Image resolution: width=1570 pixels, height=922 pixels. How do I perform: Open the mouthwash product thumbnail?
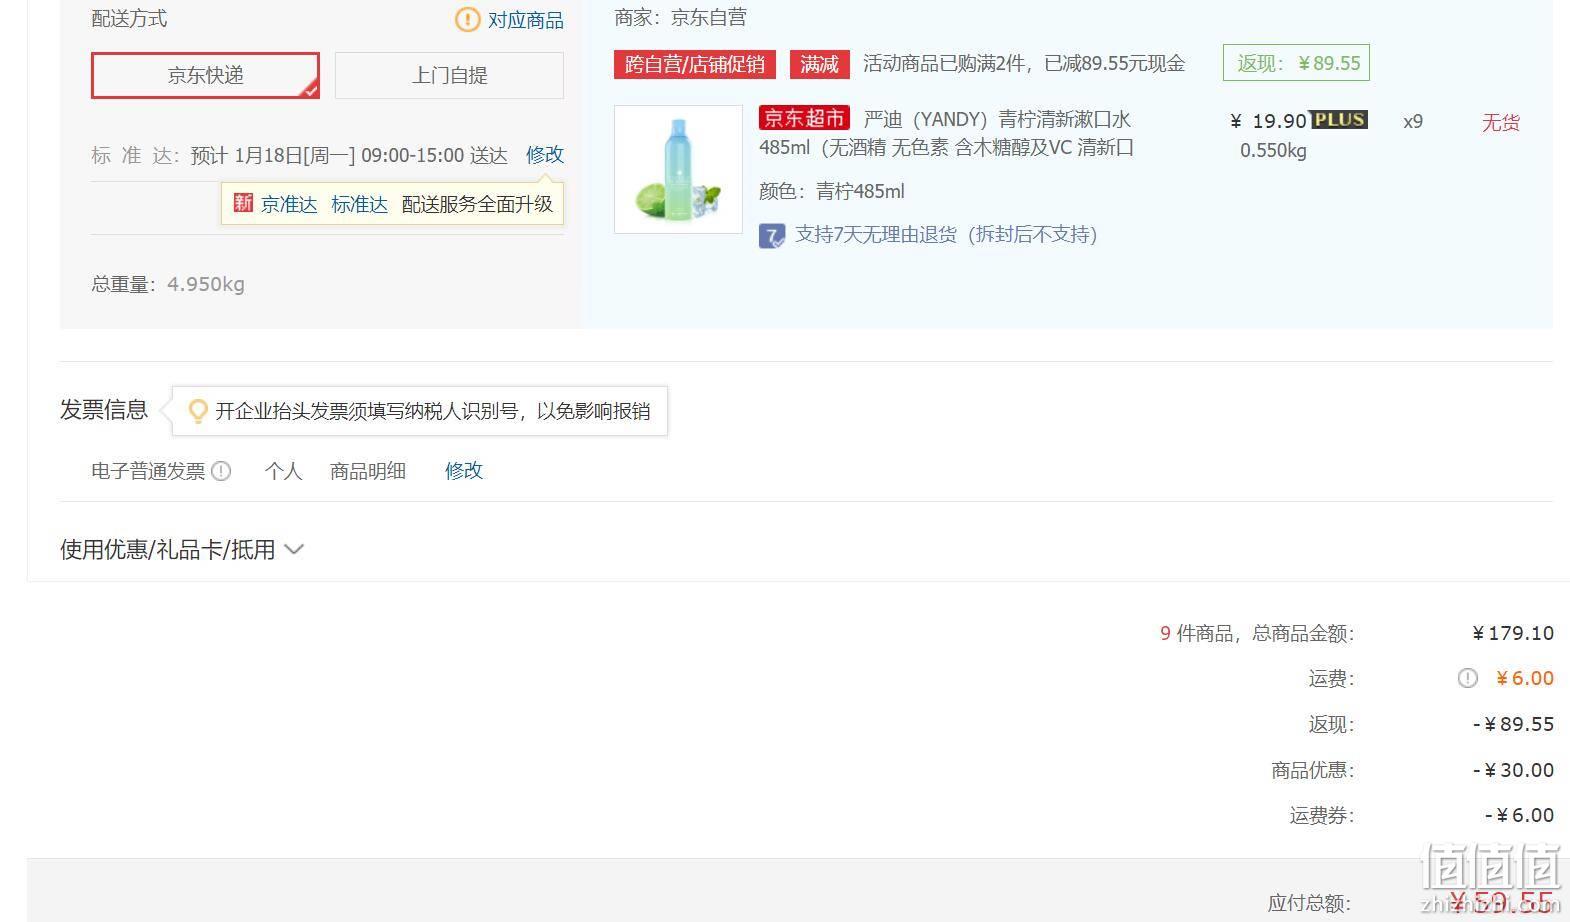pos(678,169)
